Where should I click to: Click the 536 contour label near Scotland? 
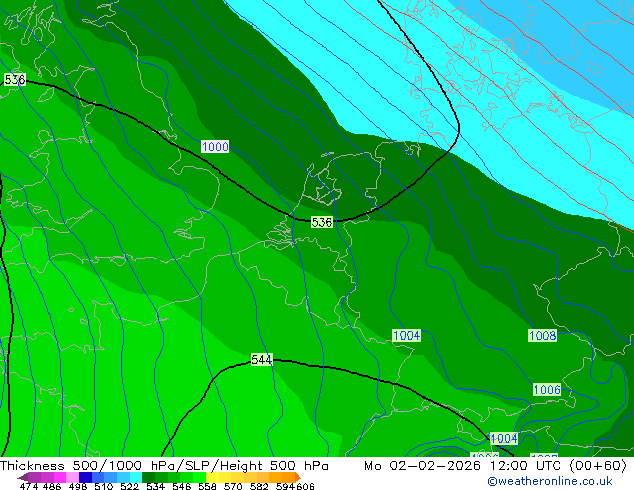pos(15,79)
